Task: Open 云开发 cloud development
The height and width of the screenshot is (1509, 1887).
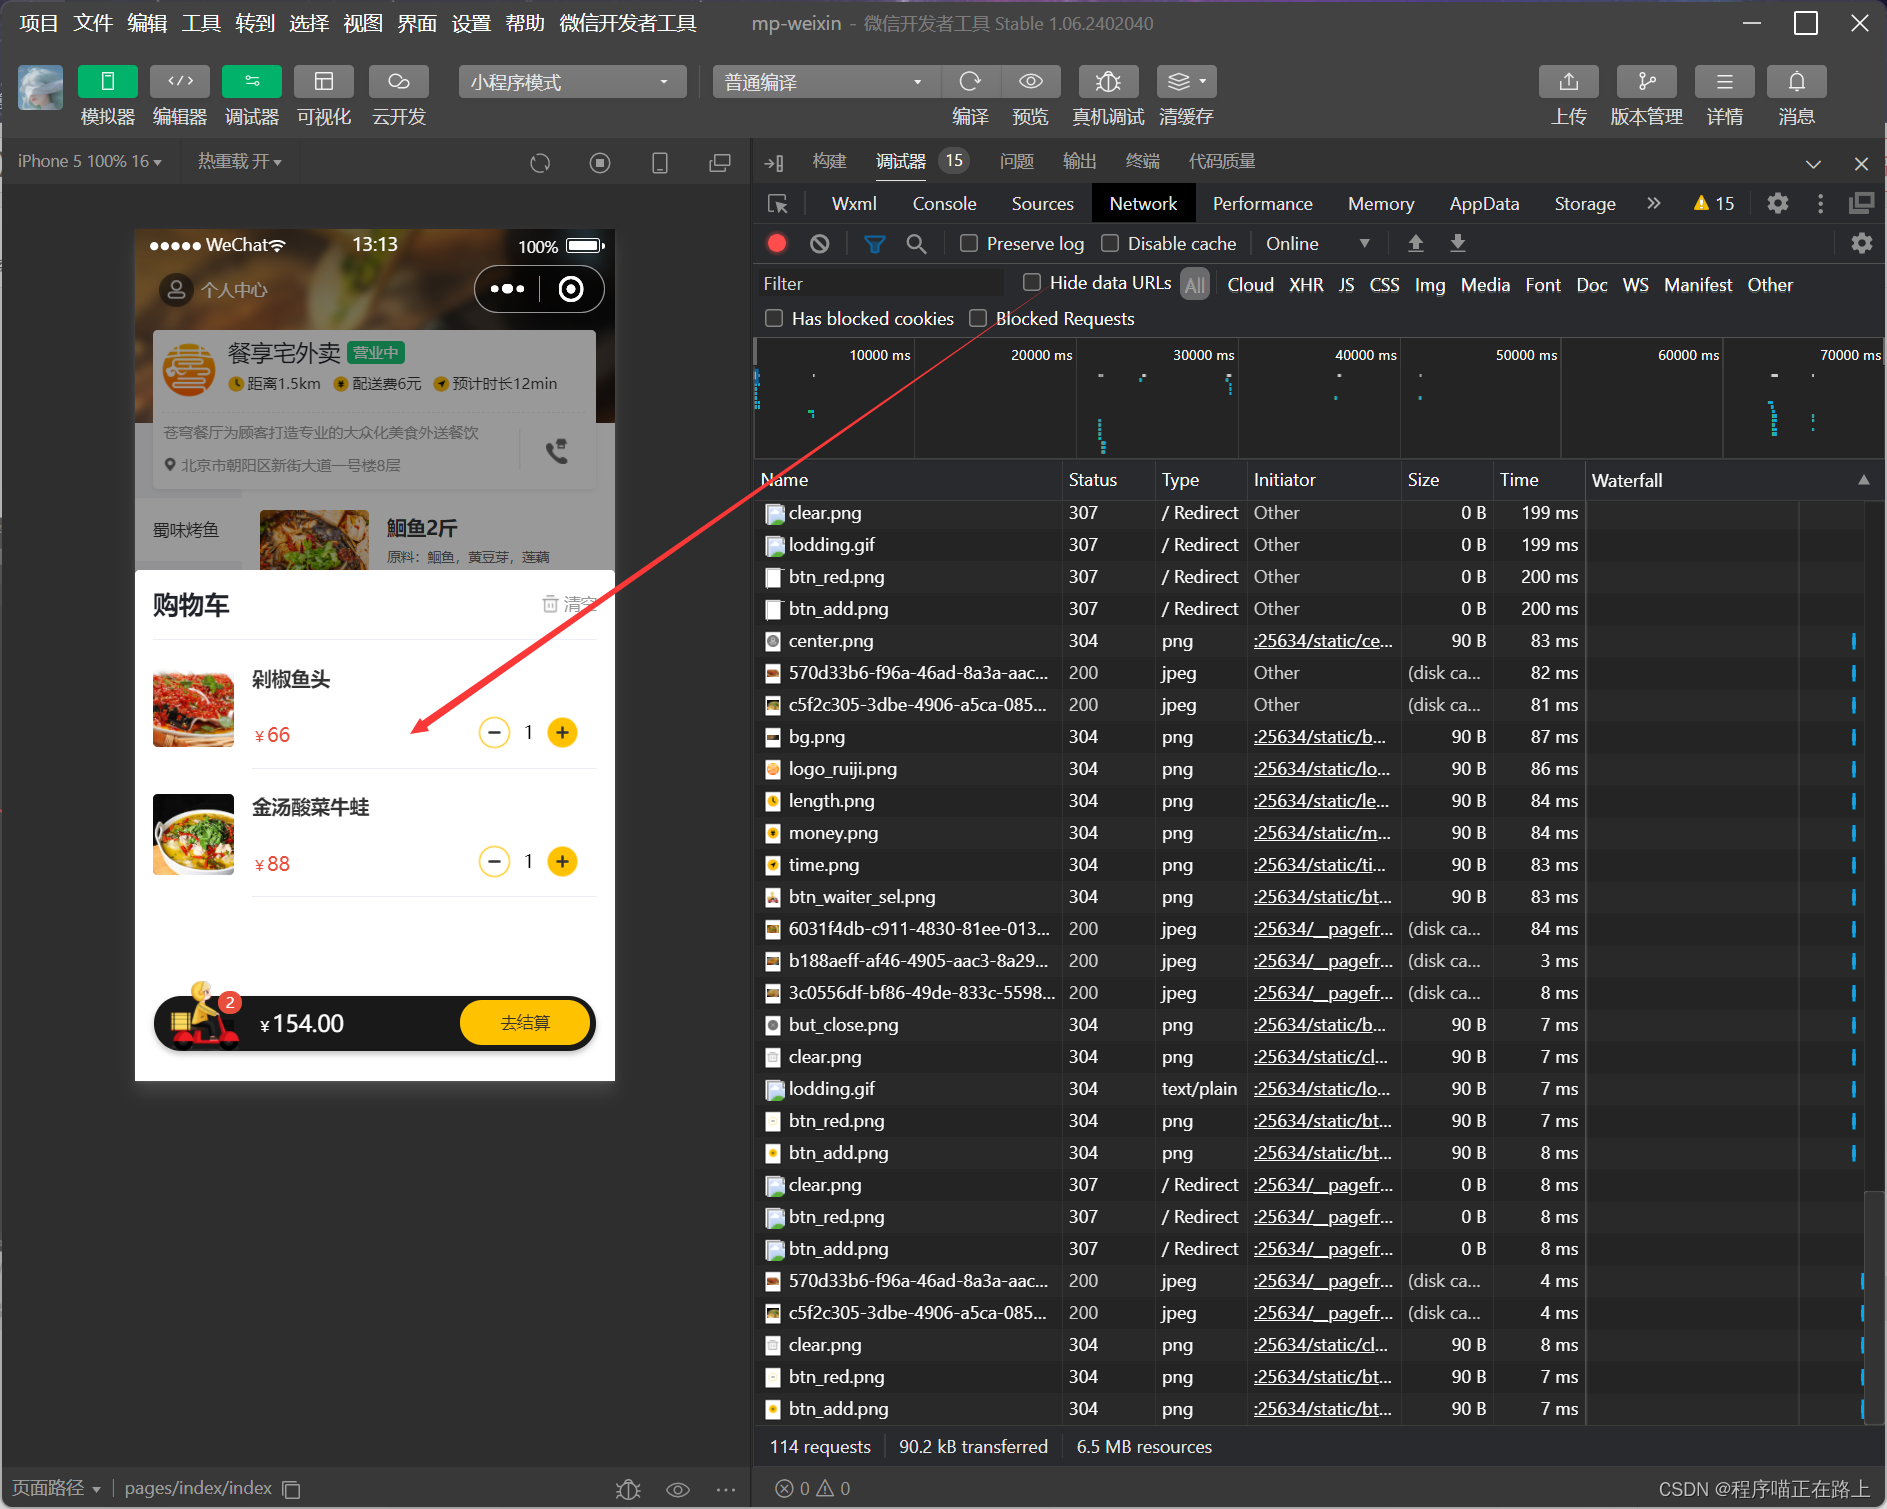Action: pyautogui.click(x=399, y=81)
